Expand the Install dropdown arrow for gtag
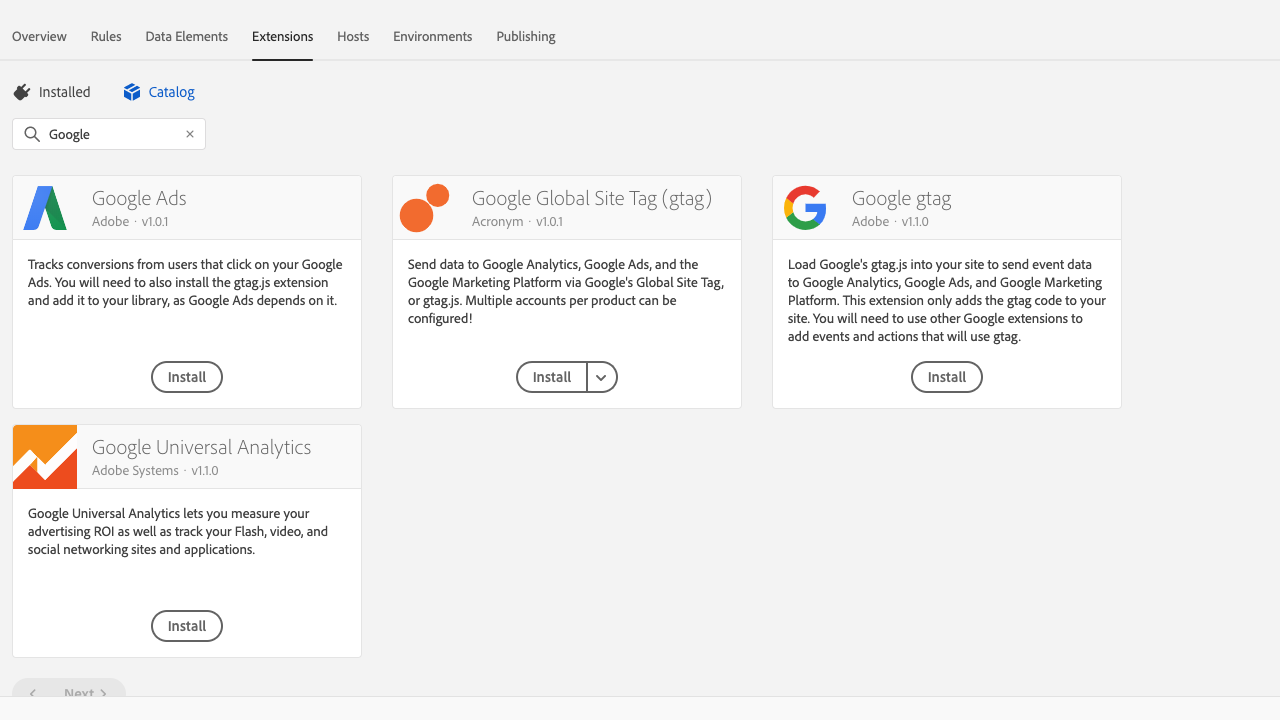The image size is (1280, 720). [601, 377]
